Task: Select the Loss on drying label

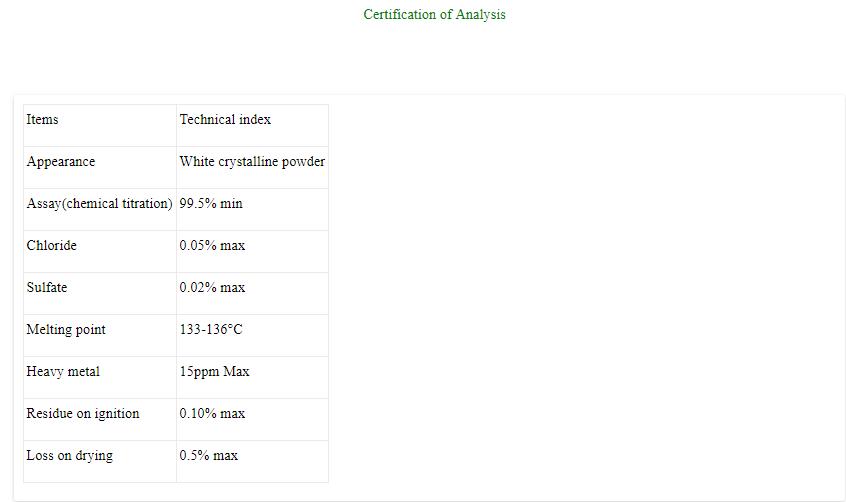Action: pos(69,456)
